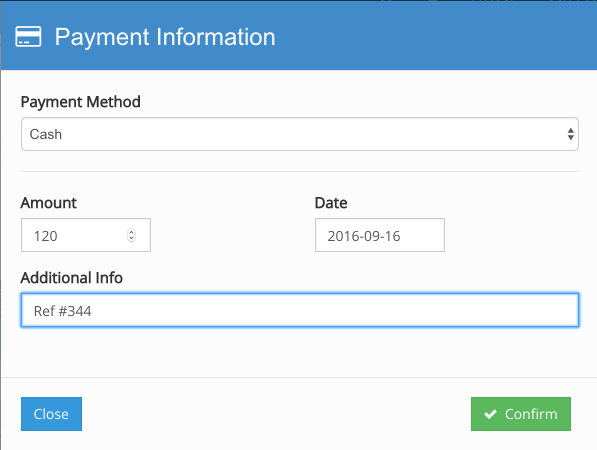Decrease Amount using the stepper down arrow
This screenshot has height=450, width=597.
[131, 238]
